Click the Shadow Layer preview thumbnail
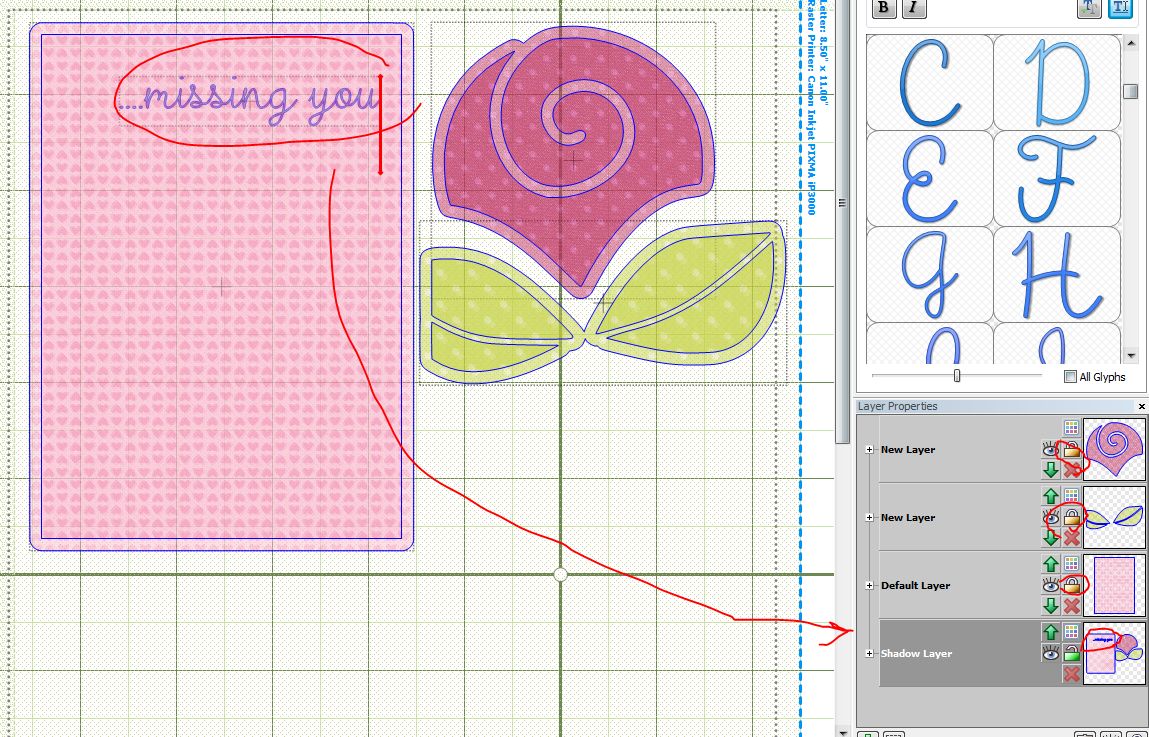The width and height of the screenshot is (1149, 737). coord(1113,654)
